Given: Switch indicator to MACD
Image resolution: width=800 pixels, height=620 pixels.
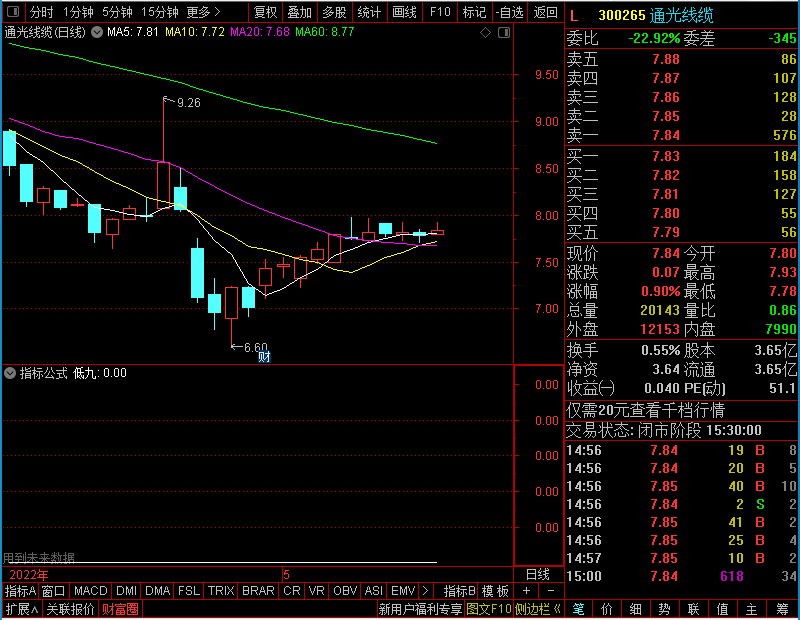Looking at the screenshot, I should point(90,591).
